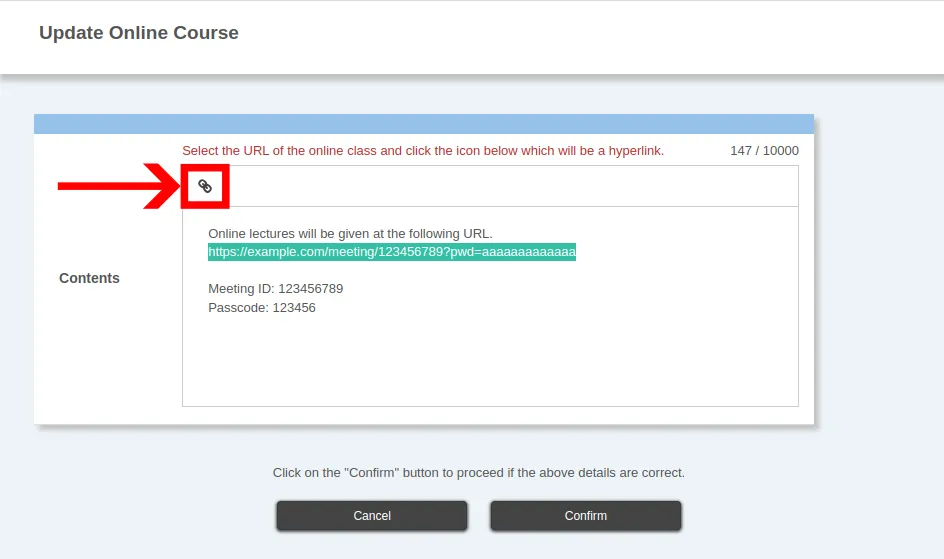Place cursor in the "Meeting ID: 123456789" line
Viewport: 944px width, 559px height.
click(x=275, y=289)
